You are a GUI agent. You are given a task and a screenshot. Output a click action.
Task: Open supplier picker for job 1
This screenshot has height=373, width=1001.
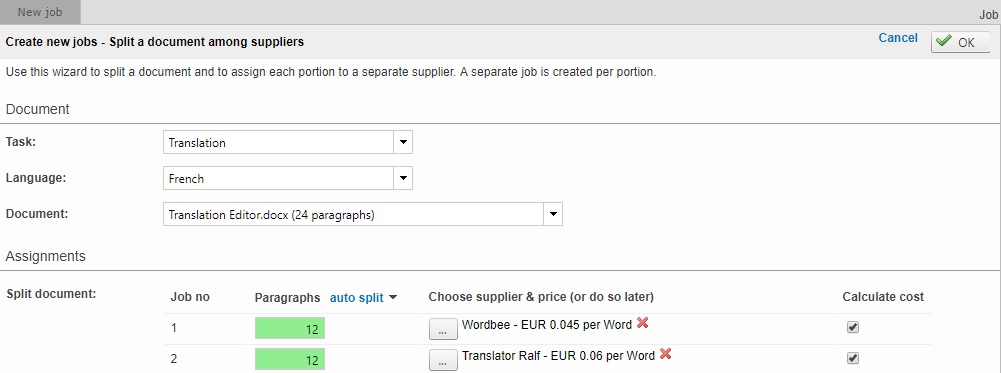click(443, 330)
